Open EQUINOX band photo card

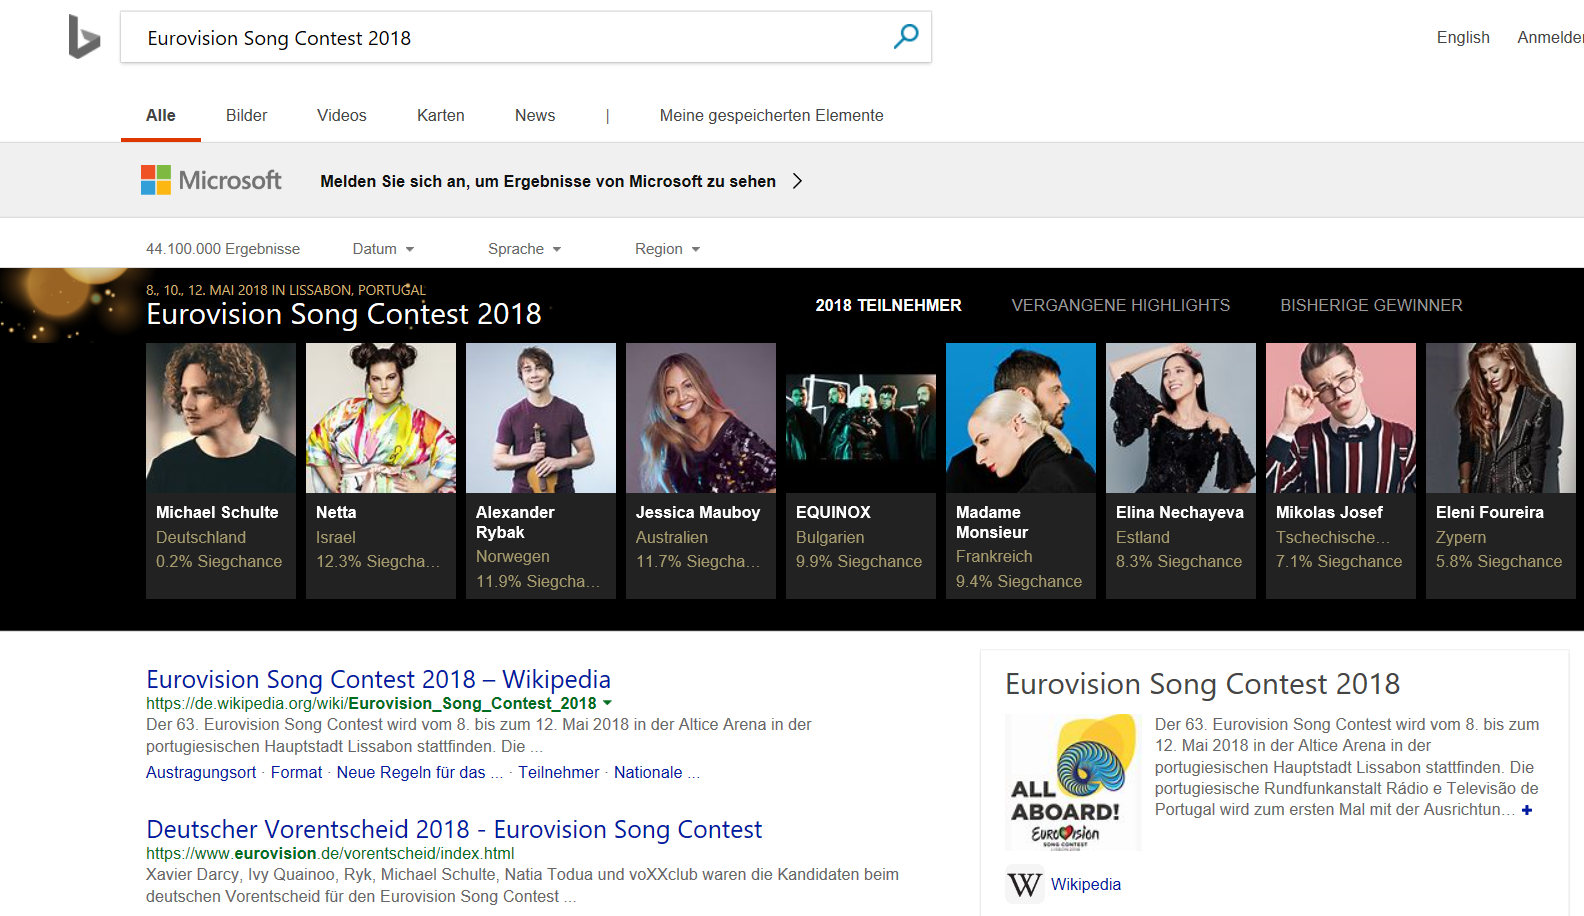861,418
